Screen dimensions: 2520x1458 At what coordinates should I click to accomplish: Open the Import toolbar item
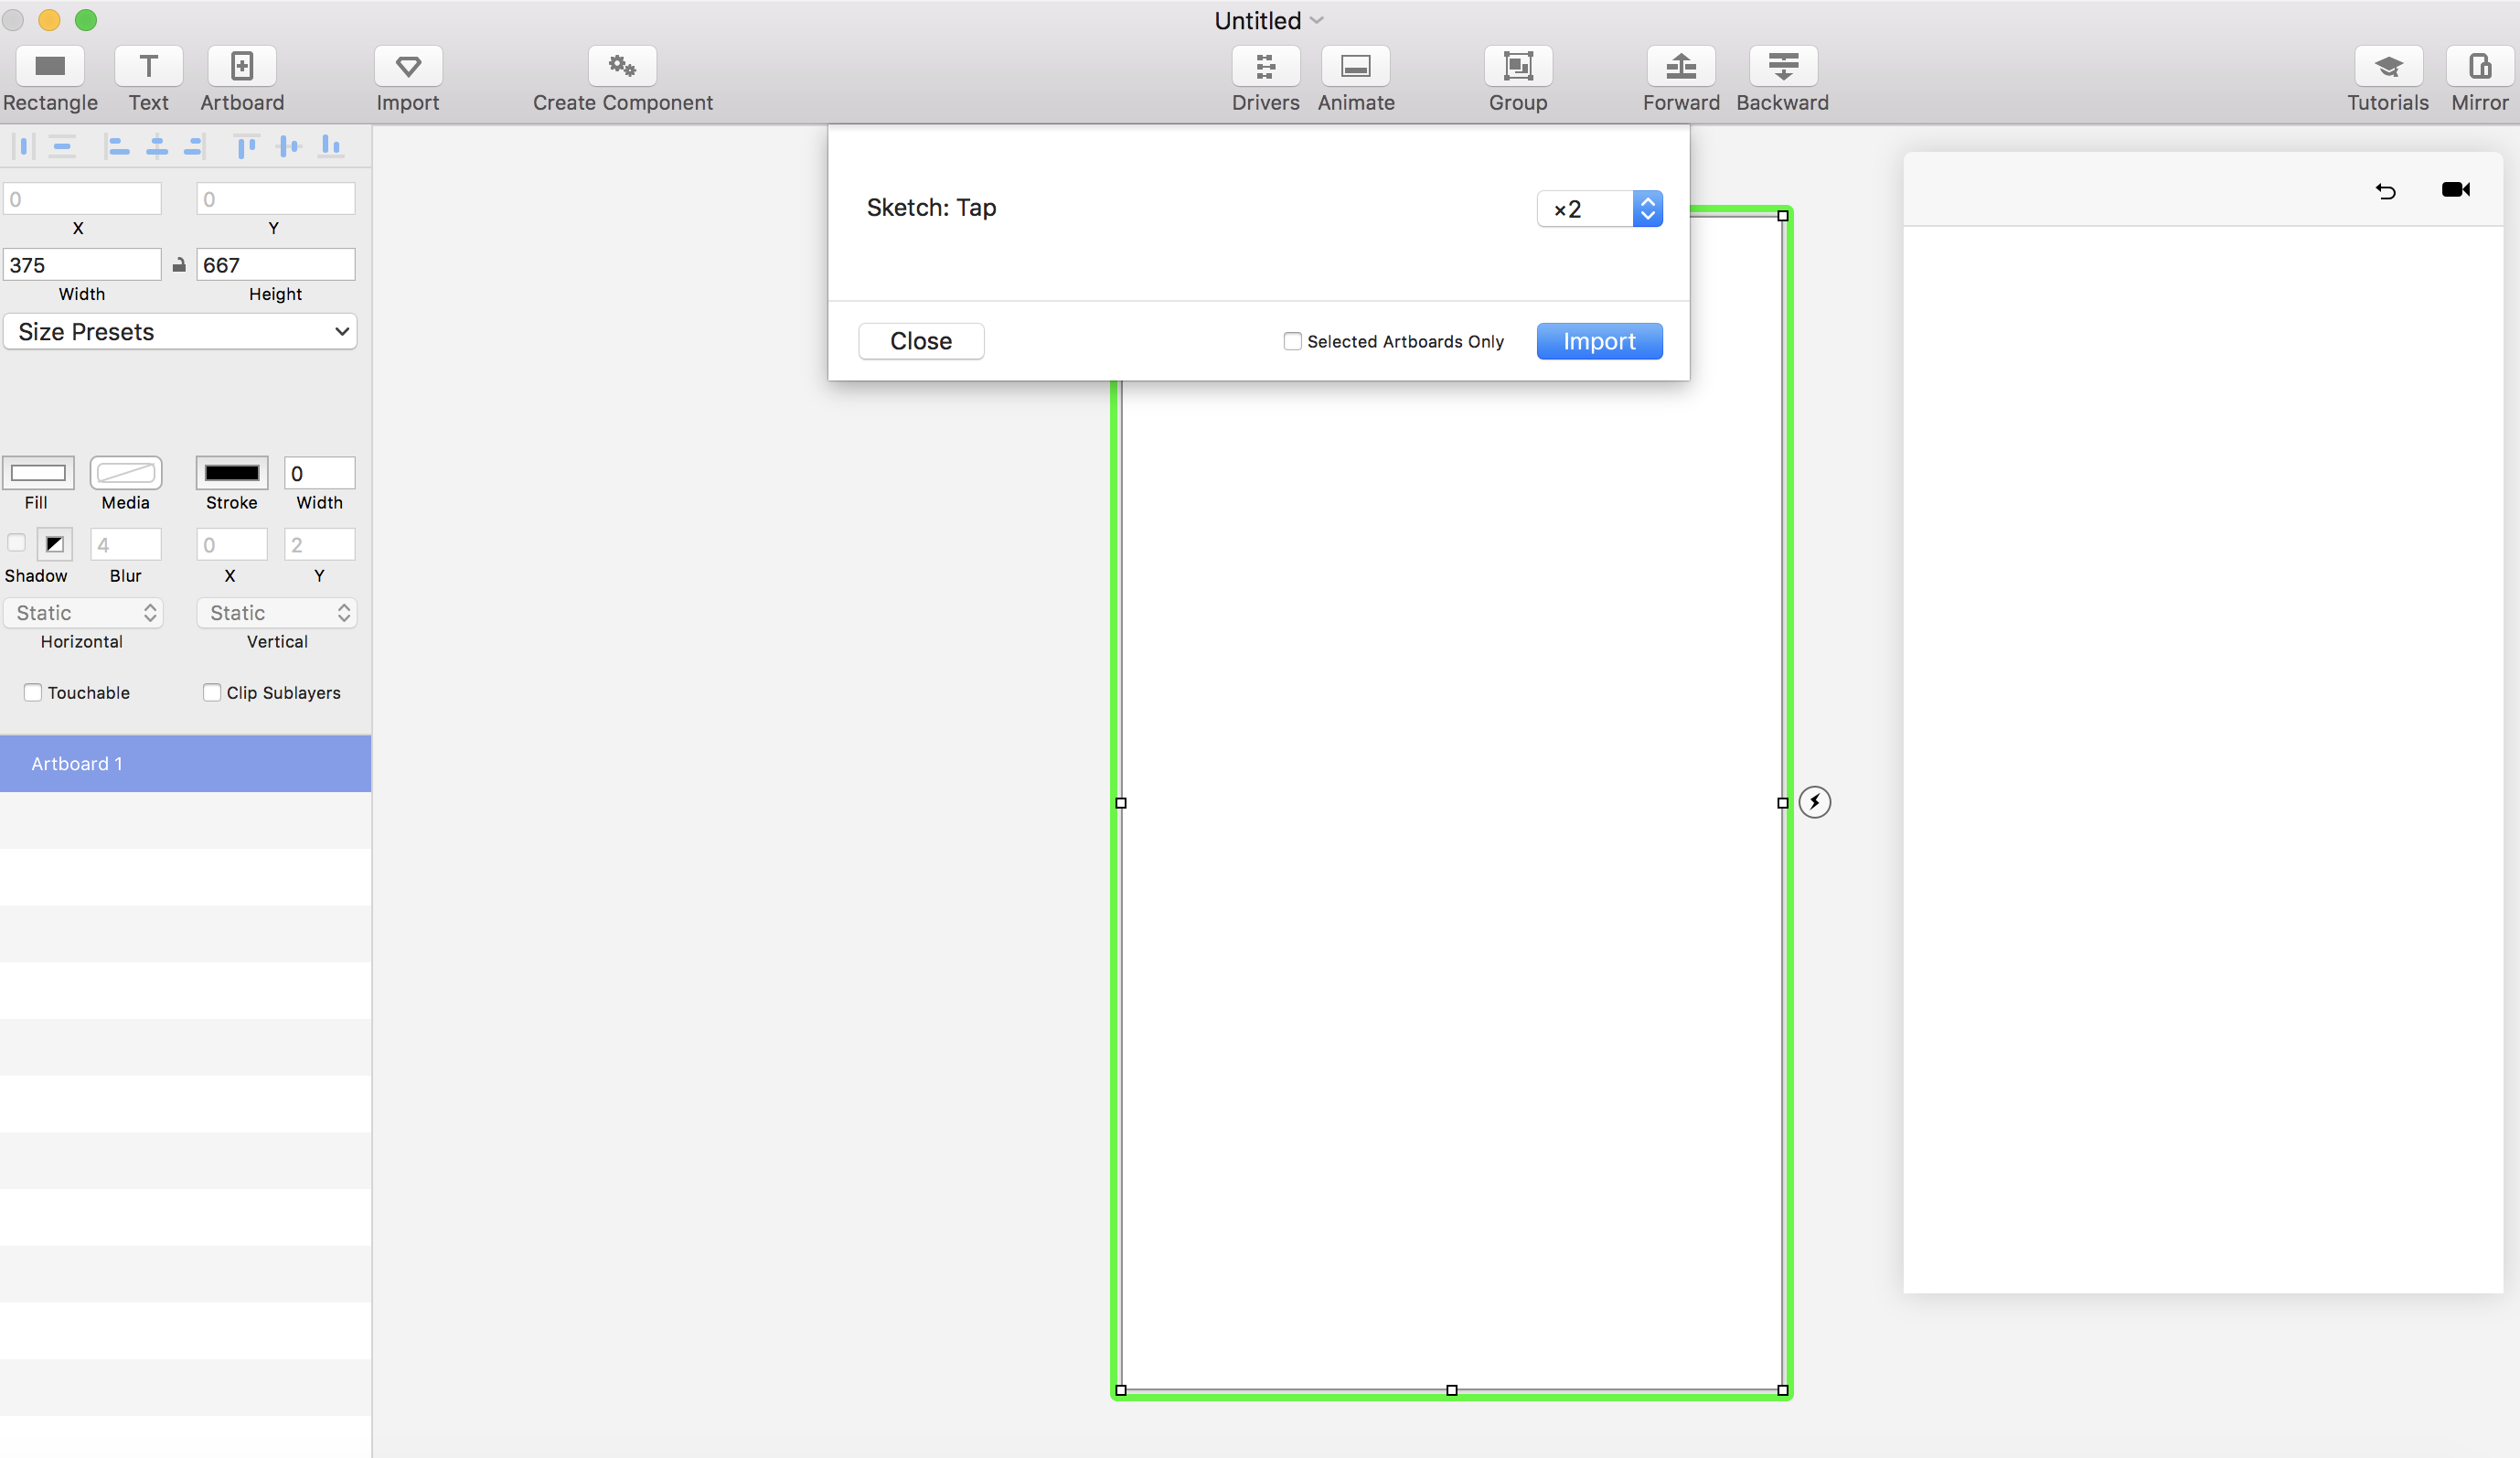pyautogui.click(x=408, y=66)
